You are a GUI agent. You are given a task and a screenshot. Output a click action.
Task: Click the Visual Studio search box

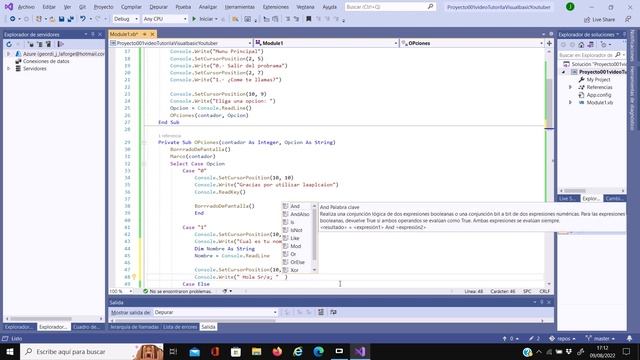(390, 7)
